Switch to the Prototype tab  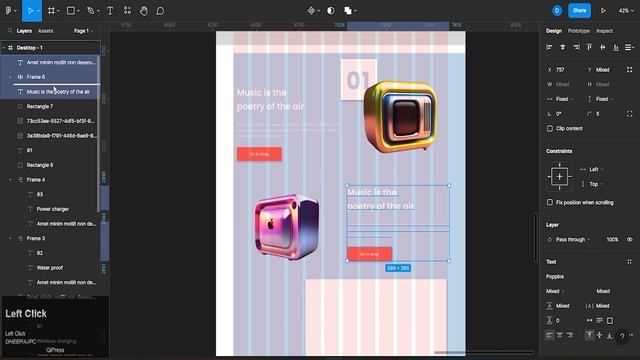579,31
